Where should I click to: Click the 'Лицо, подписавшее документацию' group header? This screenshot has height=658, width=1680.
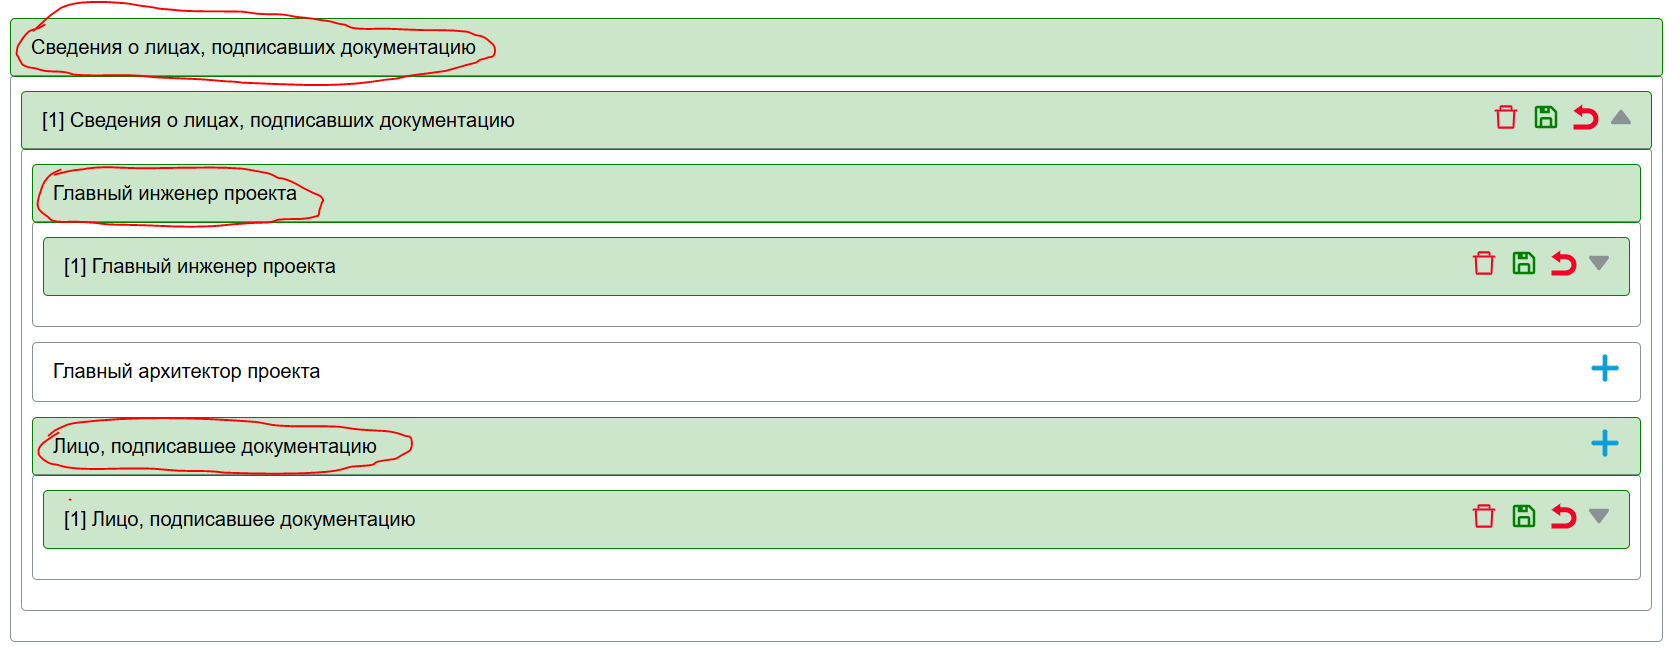point(215,446)
